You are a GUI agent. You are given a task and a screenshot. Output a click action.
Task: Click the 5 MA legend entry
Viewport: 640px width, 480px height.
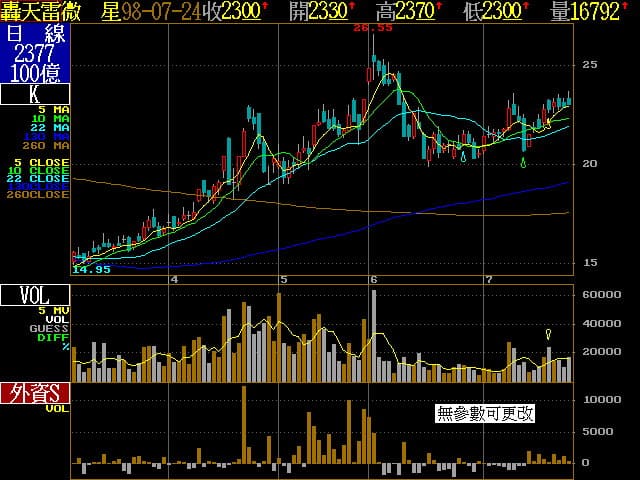54,109
